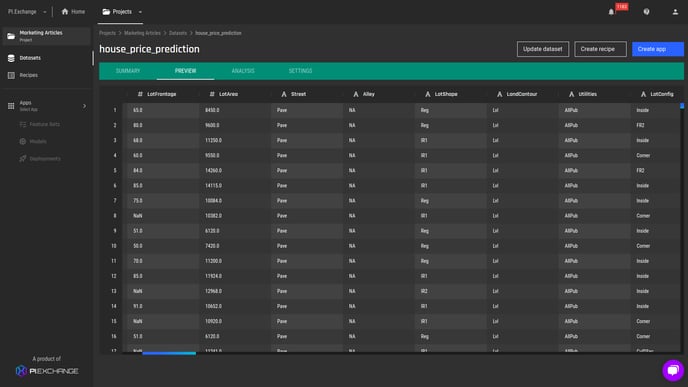Click the Create recipe button

[600, 49]
